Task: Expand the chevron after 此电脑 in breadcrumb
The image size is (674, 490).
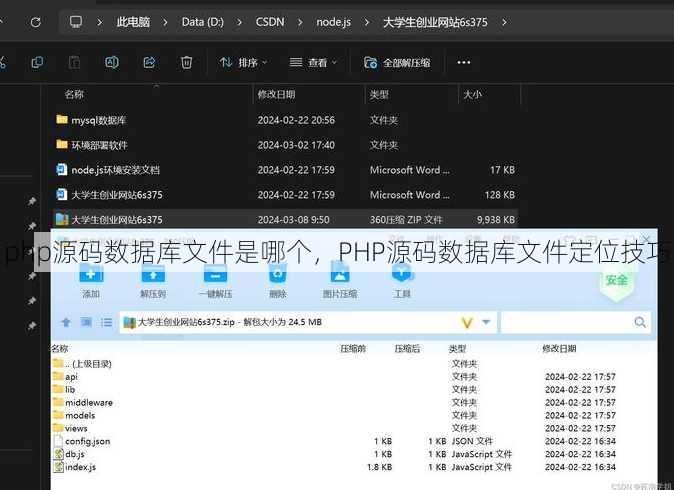Action: click(165, 22)
